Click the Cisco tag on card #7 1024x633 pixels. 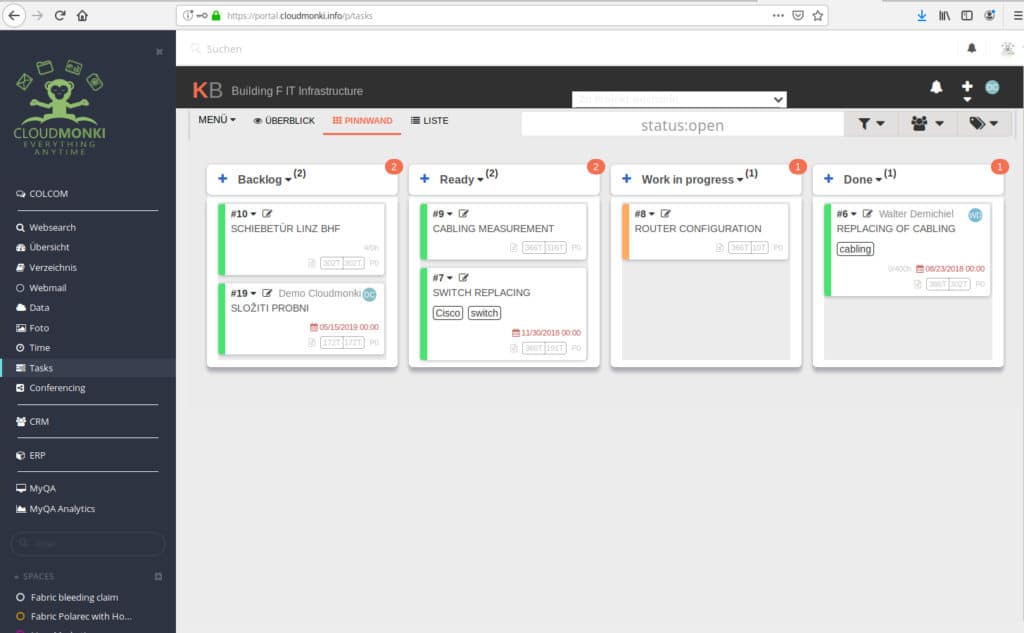[x=447, y=313]
